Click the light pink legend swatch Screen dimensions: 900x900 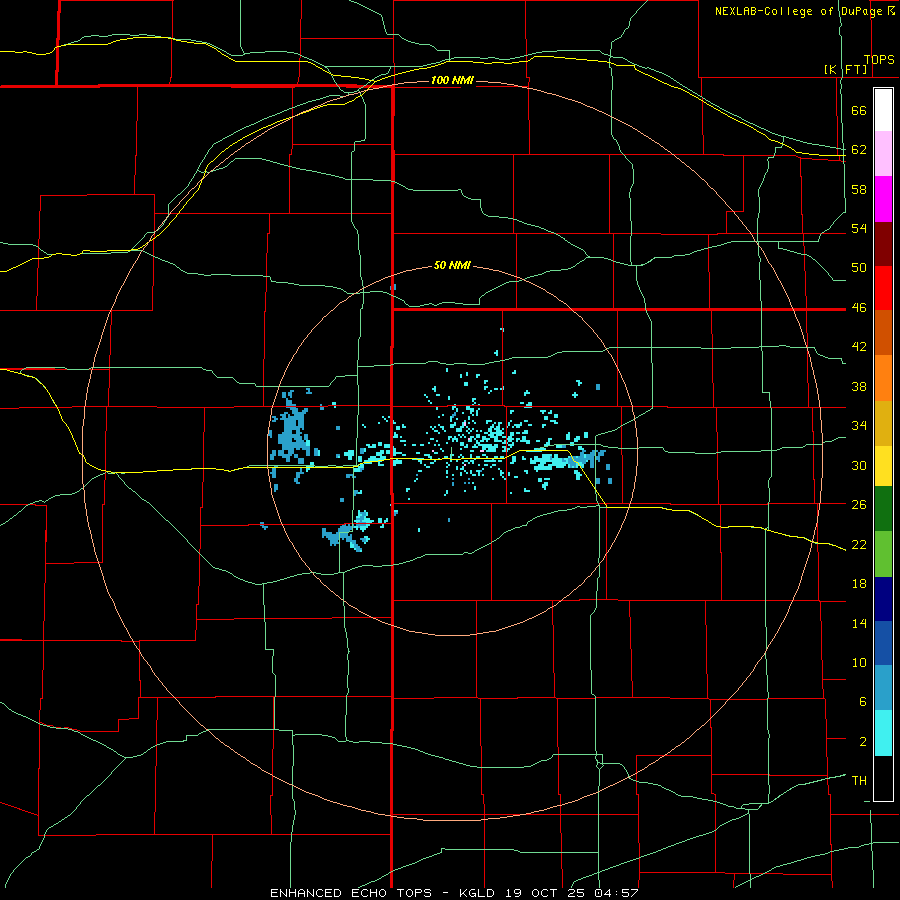pyautogui.click(x=883, y=153)
